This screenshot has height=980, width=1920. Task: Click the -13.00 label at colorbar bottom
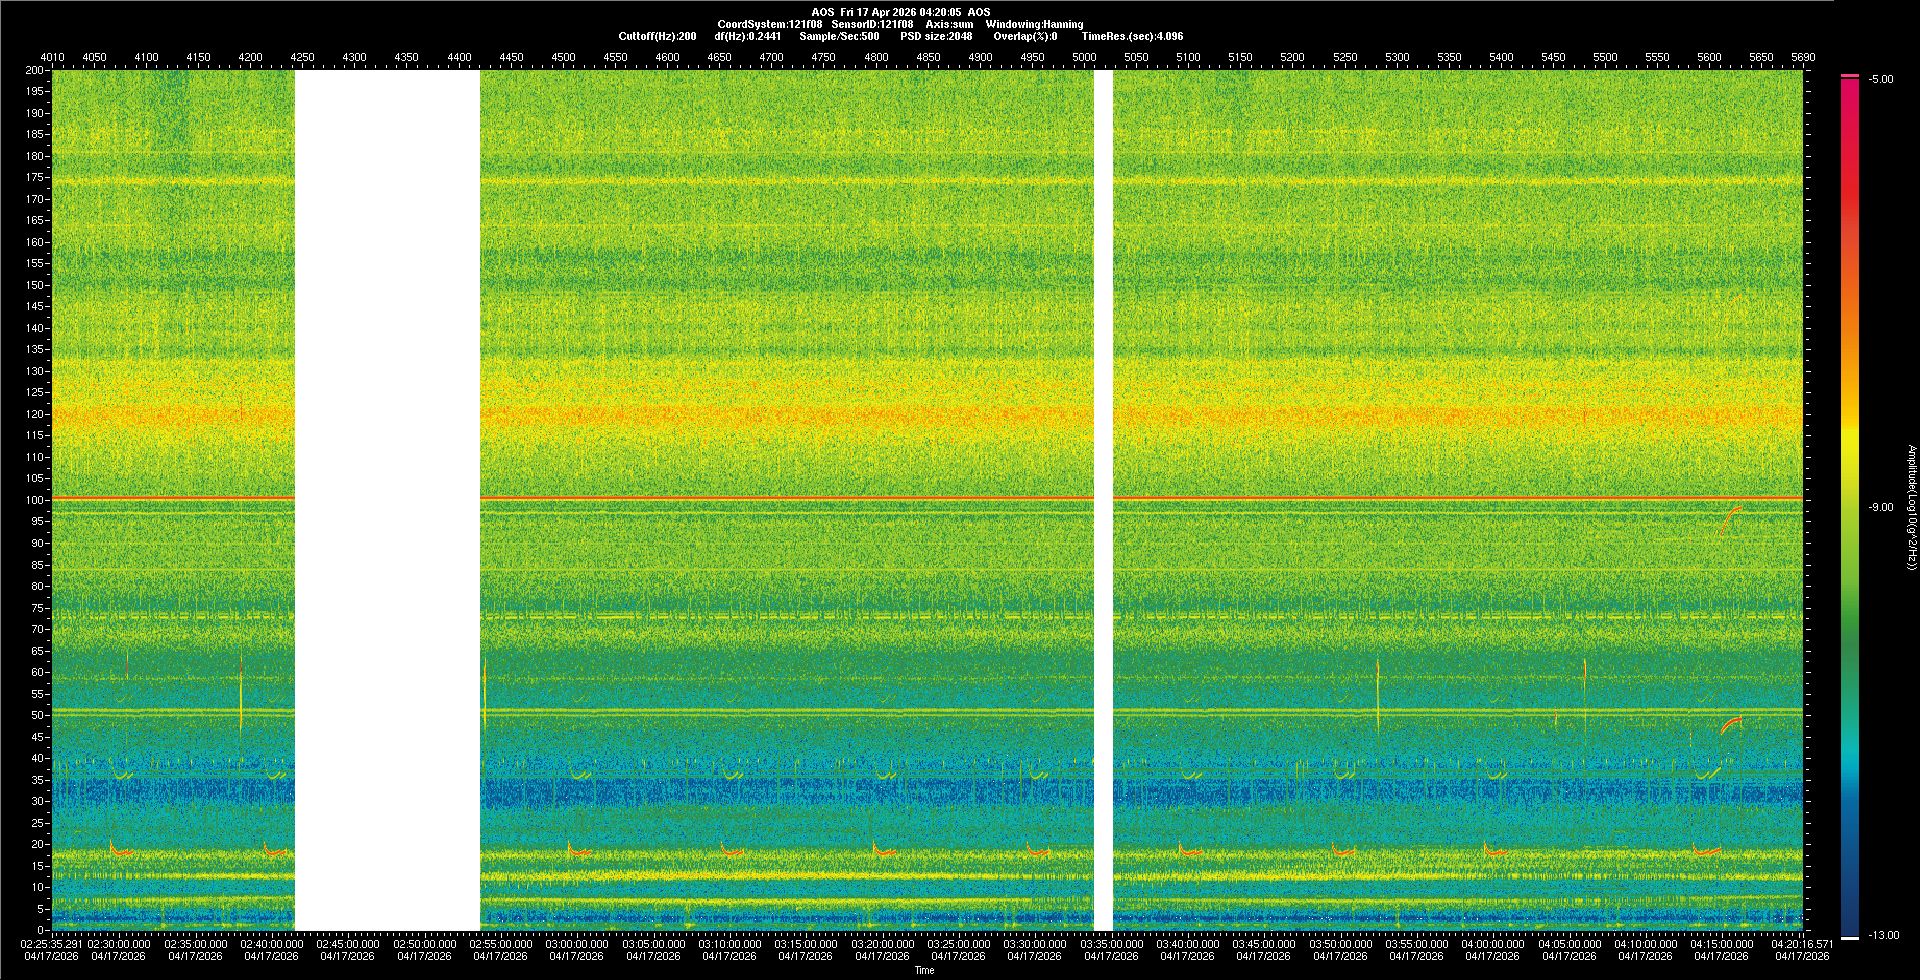pyautogui.click(x=1883, y=936)
